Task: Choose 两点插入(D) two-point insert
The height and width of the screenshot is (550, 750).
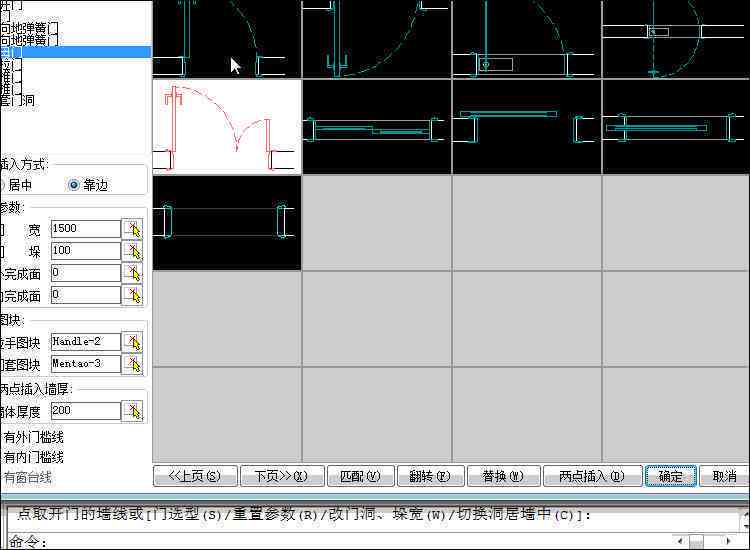Action: tap(592, 476)
